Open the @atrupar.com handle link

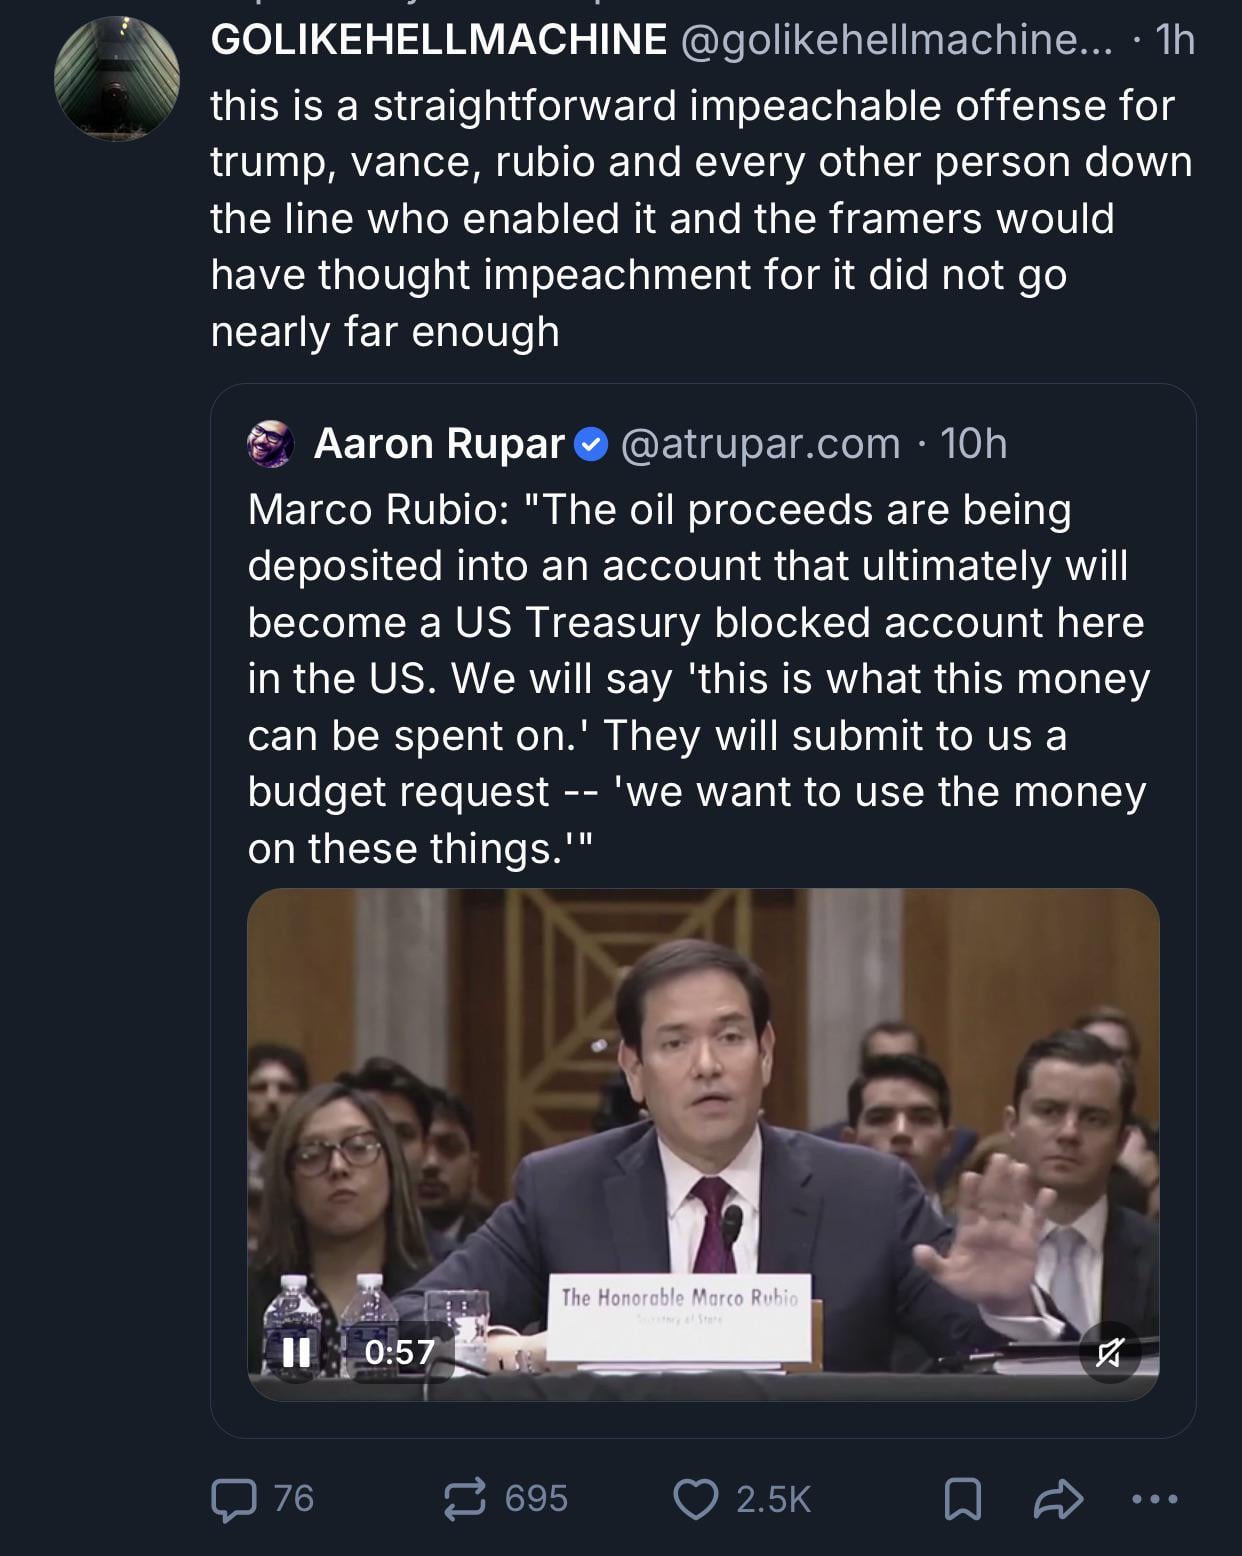(760, 444)
